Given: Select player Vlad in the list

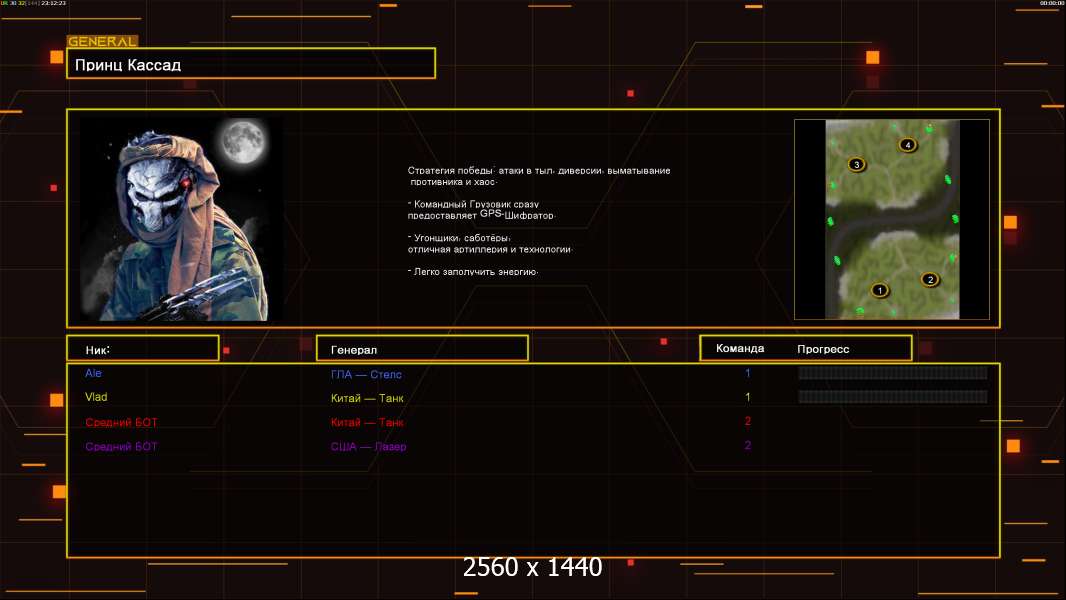Looking at the screenshot, I should pos(95,397).
